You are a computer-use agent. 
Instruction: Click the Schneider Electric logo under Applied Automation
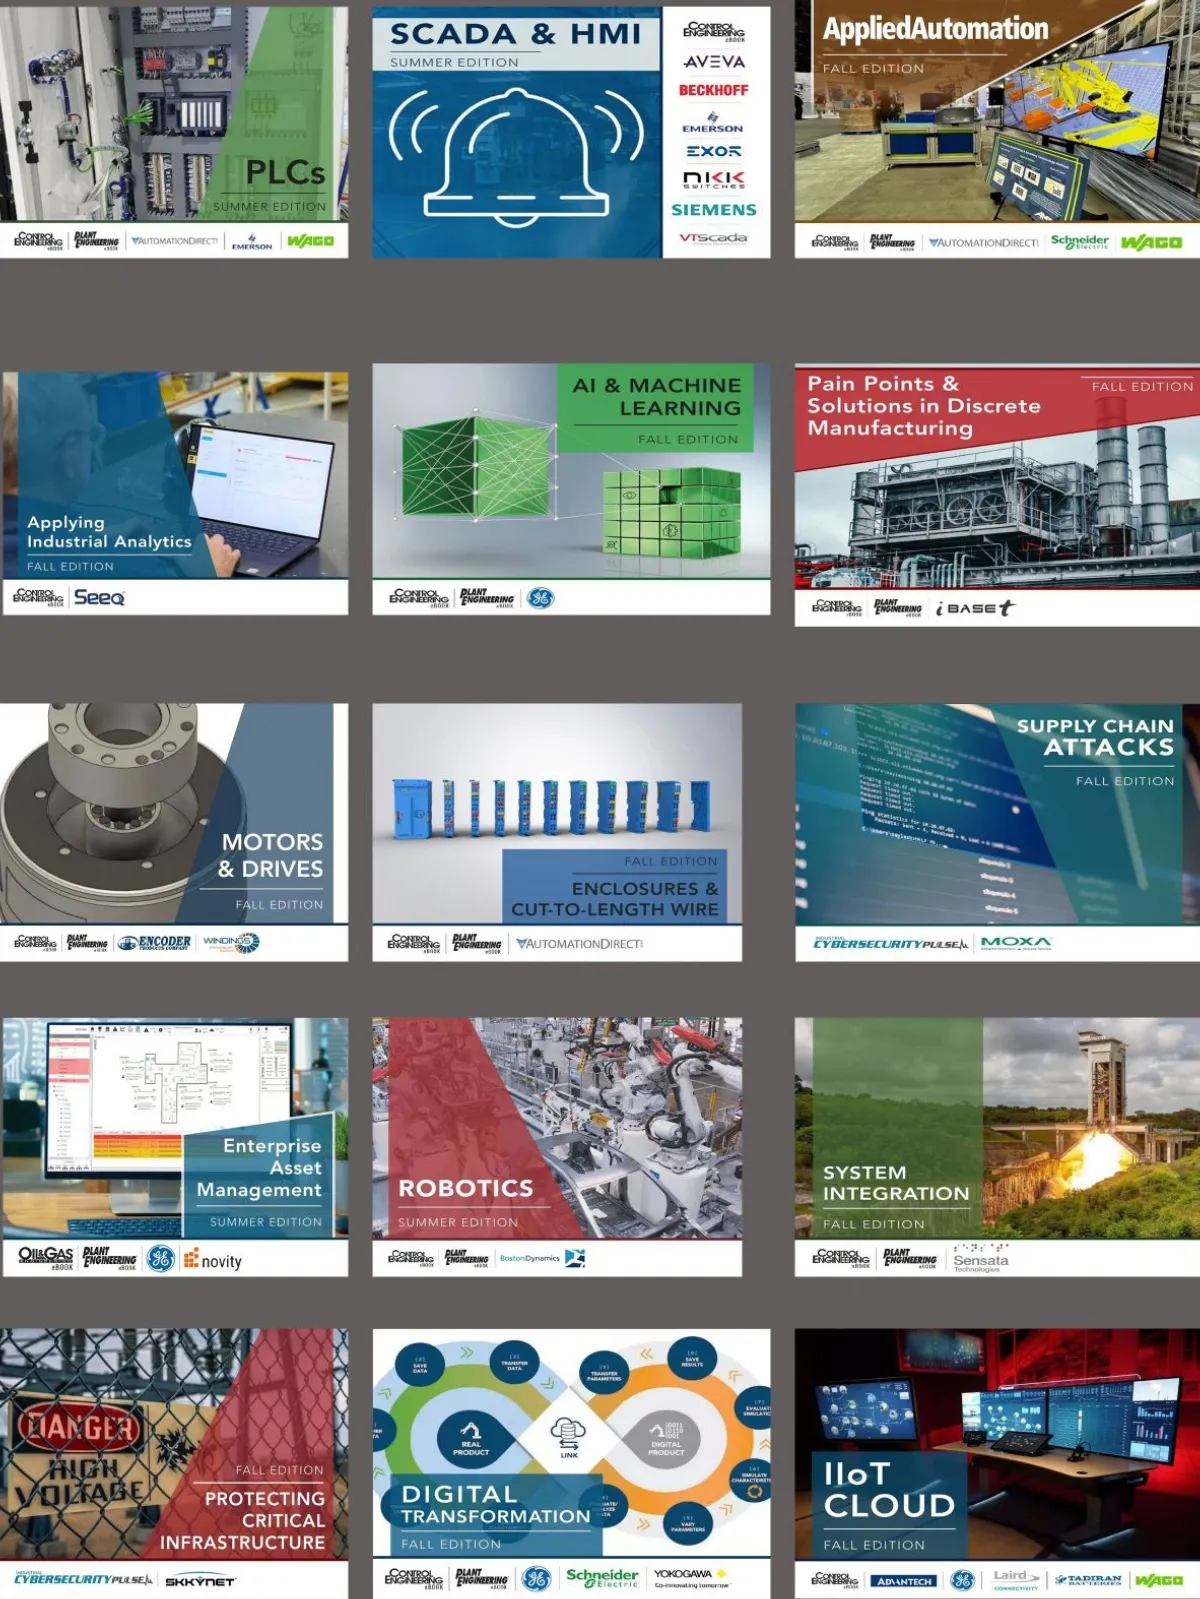click(x=1079, y=242)
